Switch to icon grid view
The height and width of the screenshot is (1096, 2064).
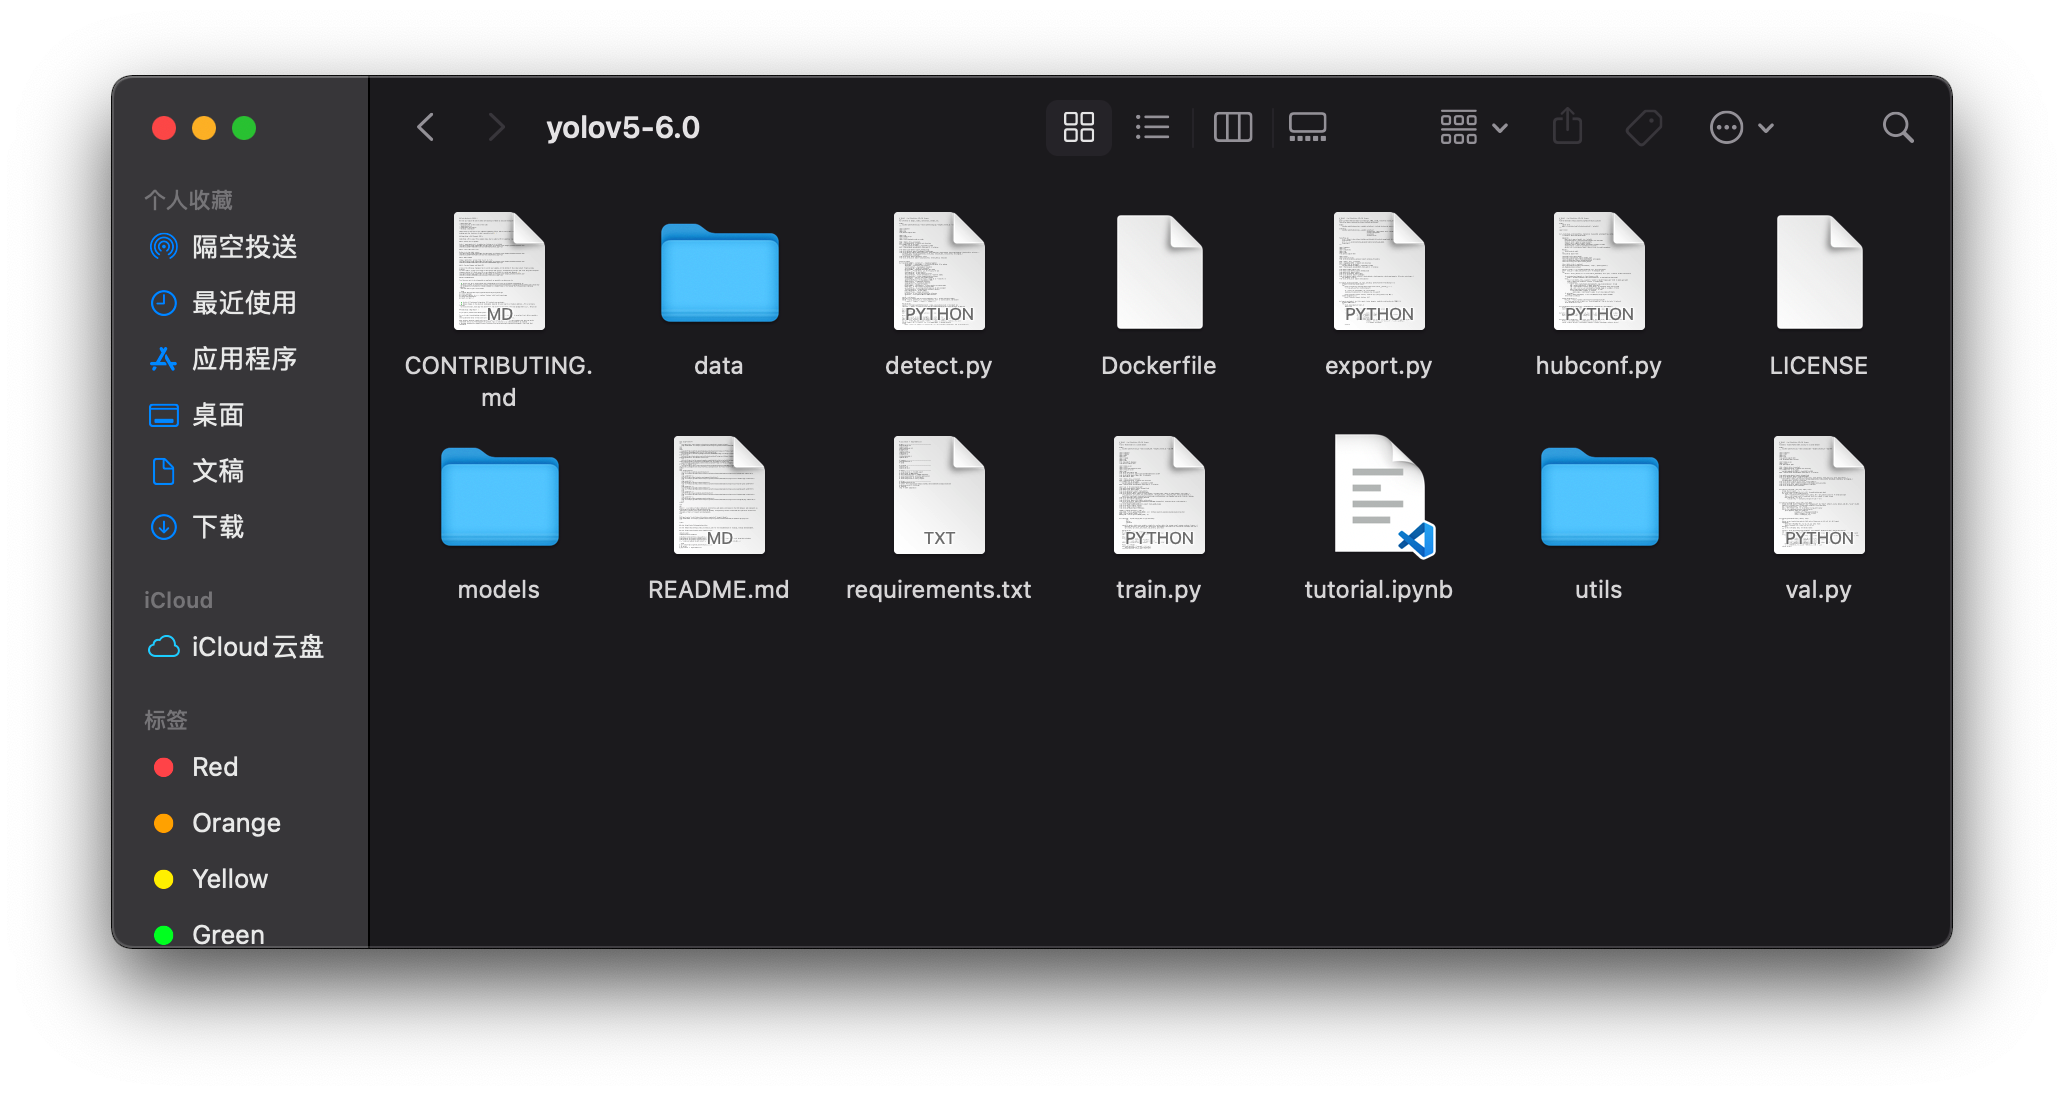(1078, 127)
